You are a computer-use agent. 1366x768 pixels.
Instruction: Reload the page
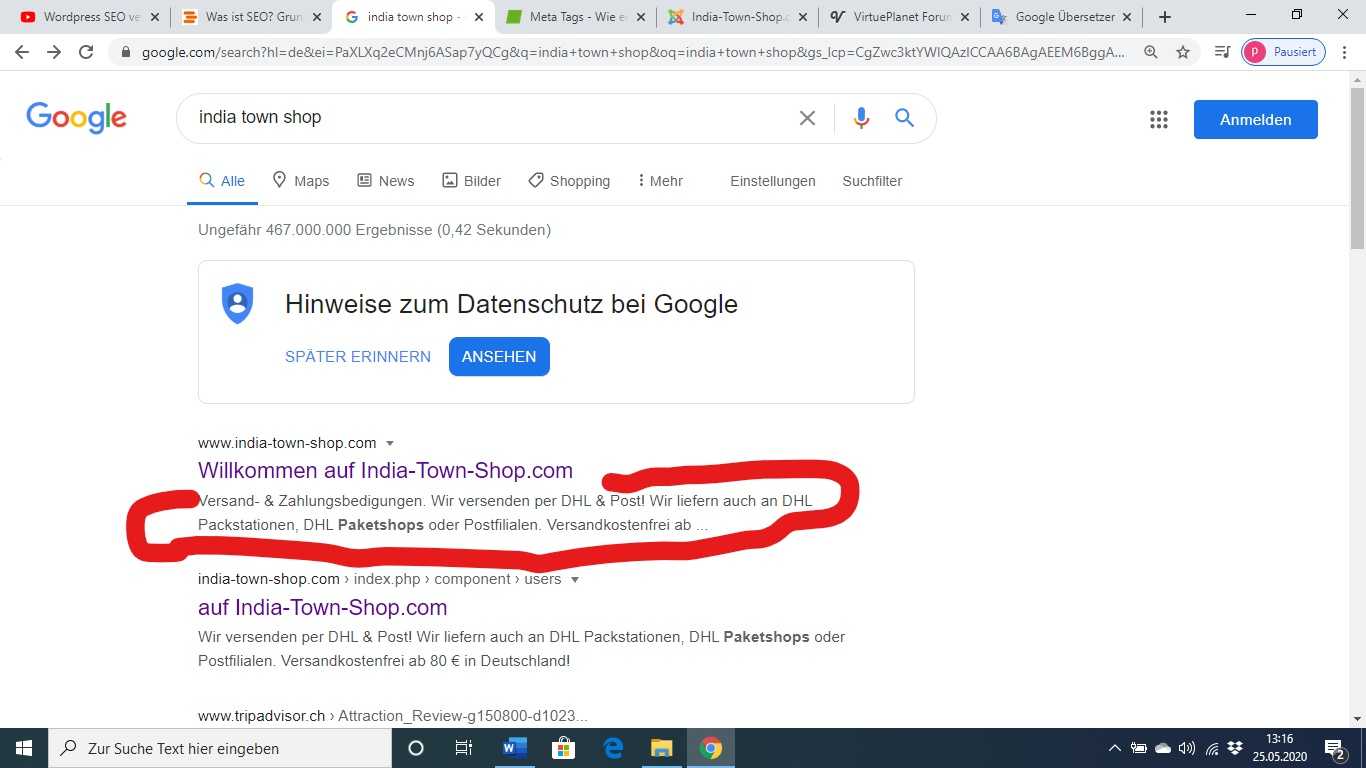pos(86,52)
